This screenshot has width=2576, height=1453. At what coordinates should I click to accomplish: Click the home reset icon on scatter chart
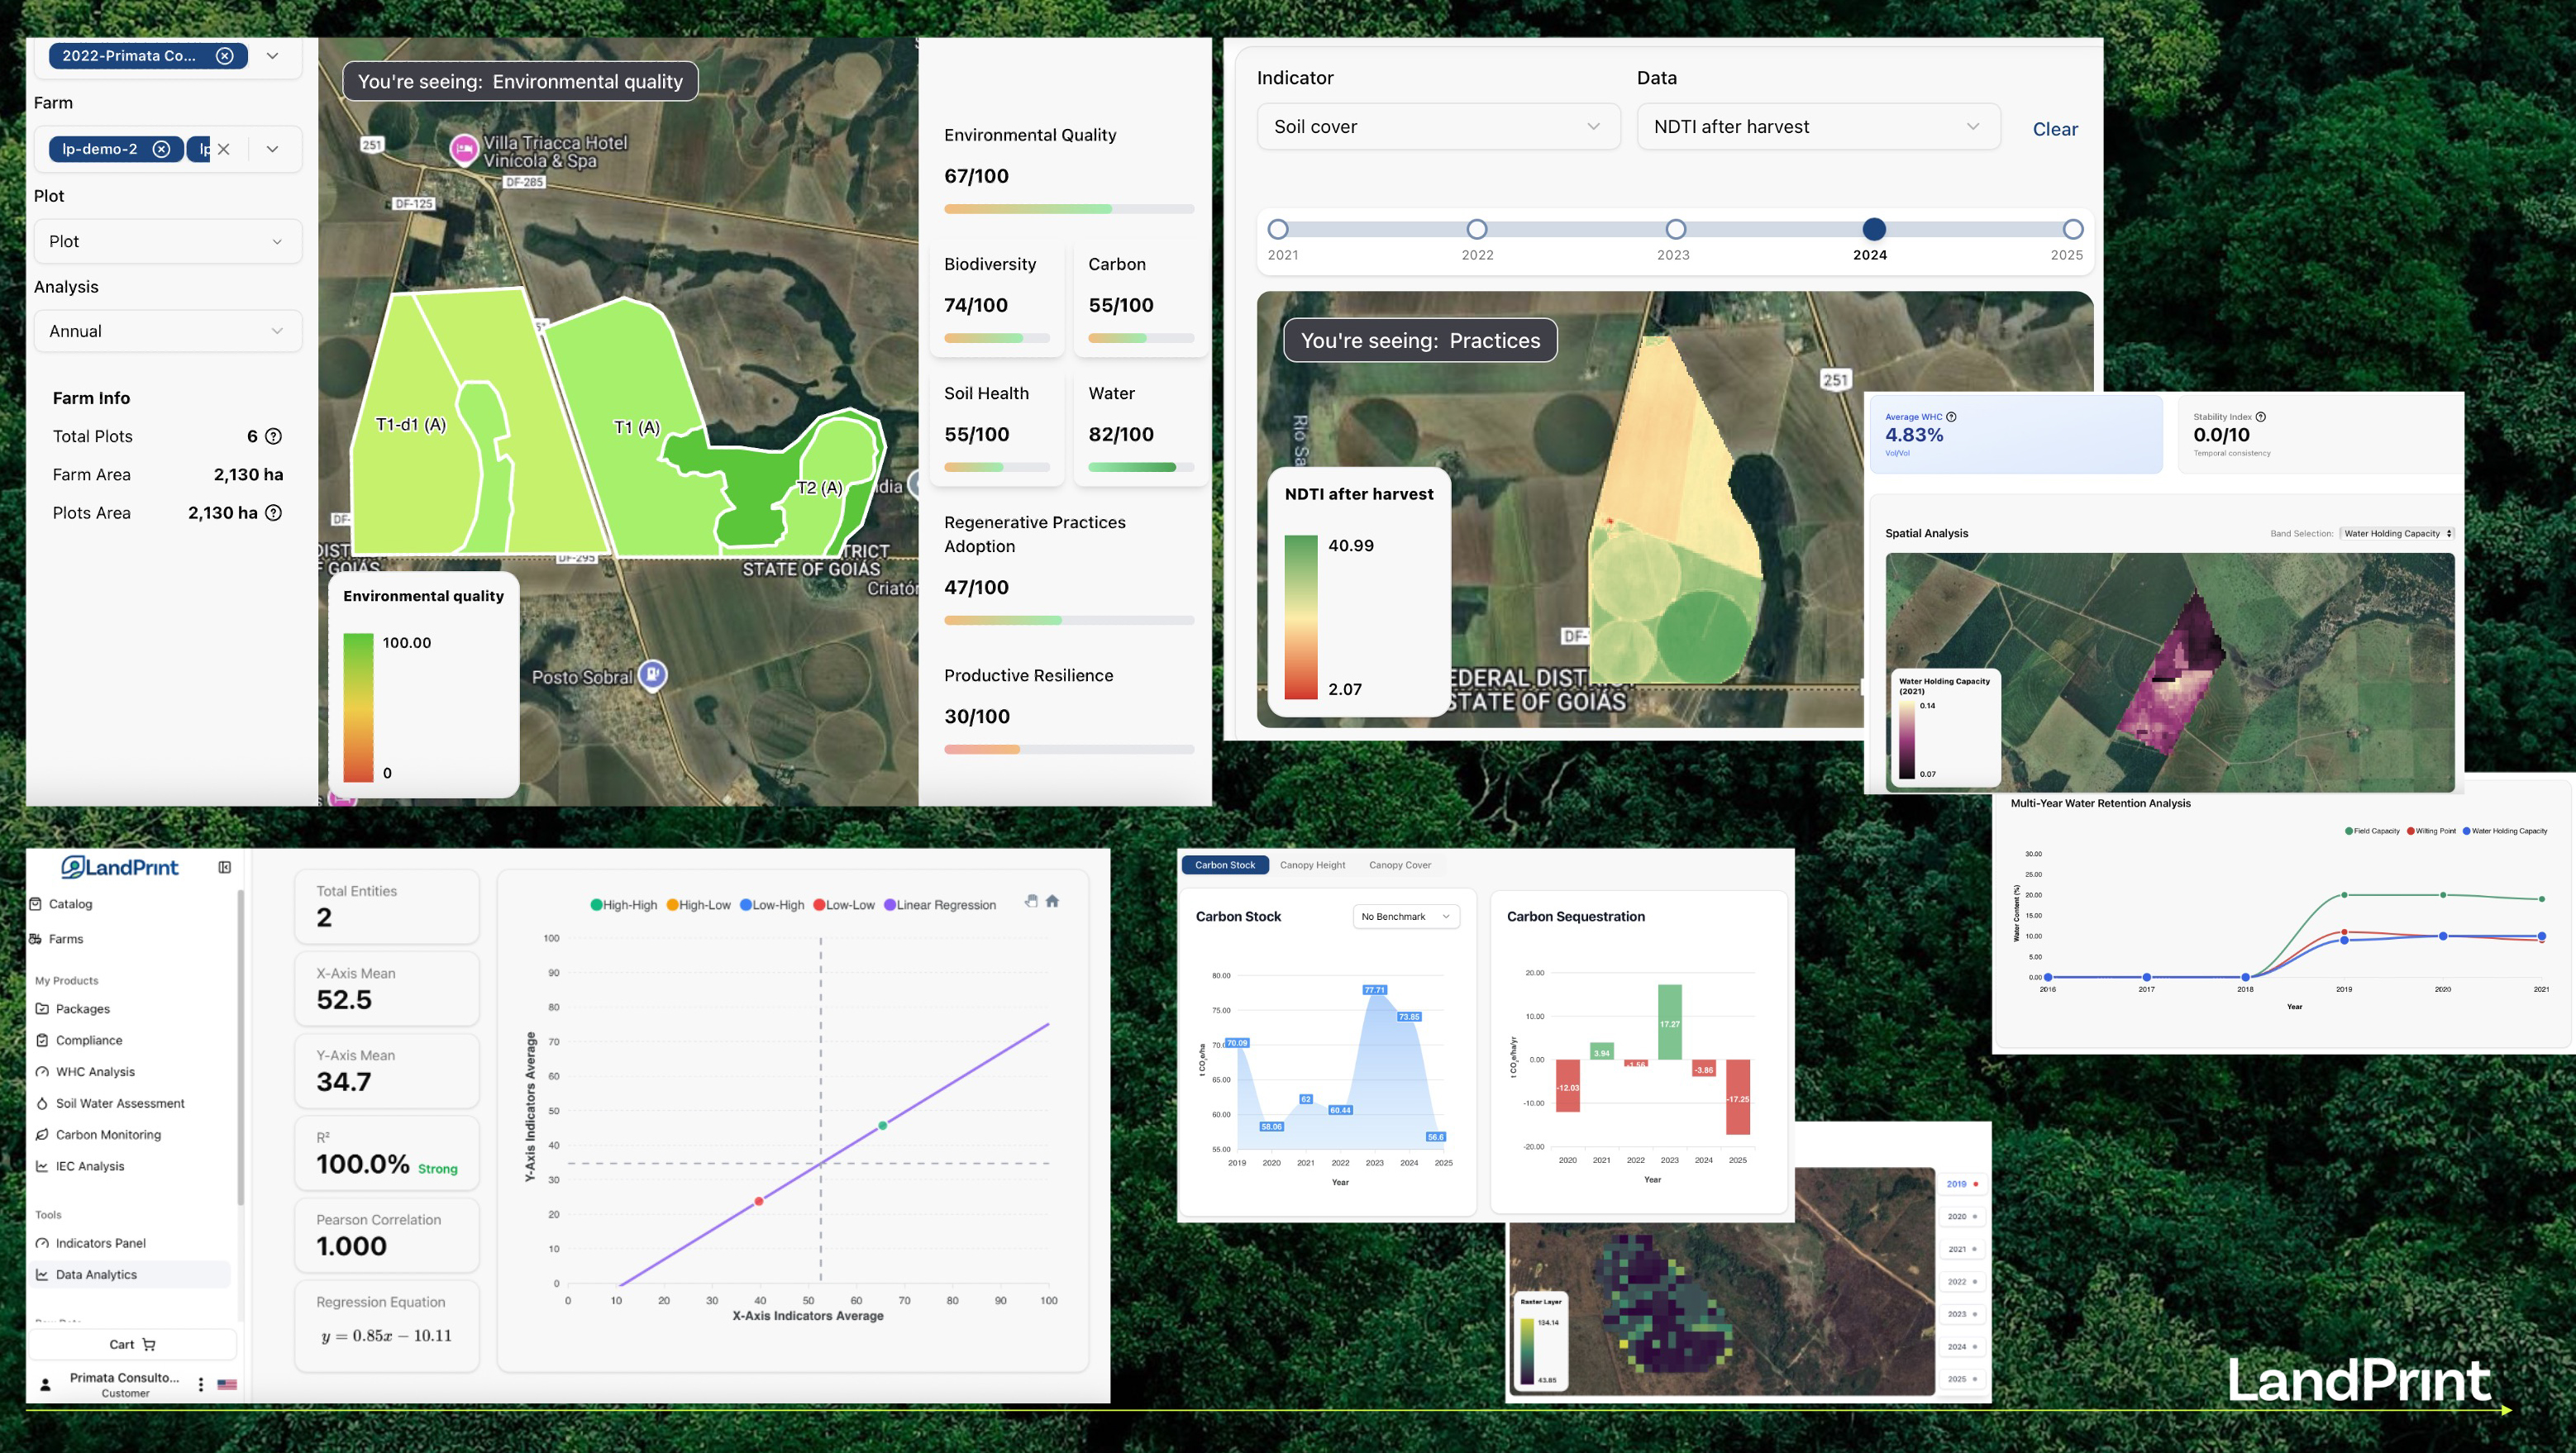[1052, 901]
